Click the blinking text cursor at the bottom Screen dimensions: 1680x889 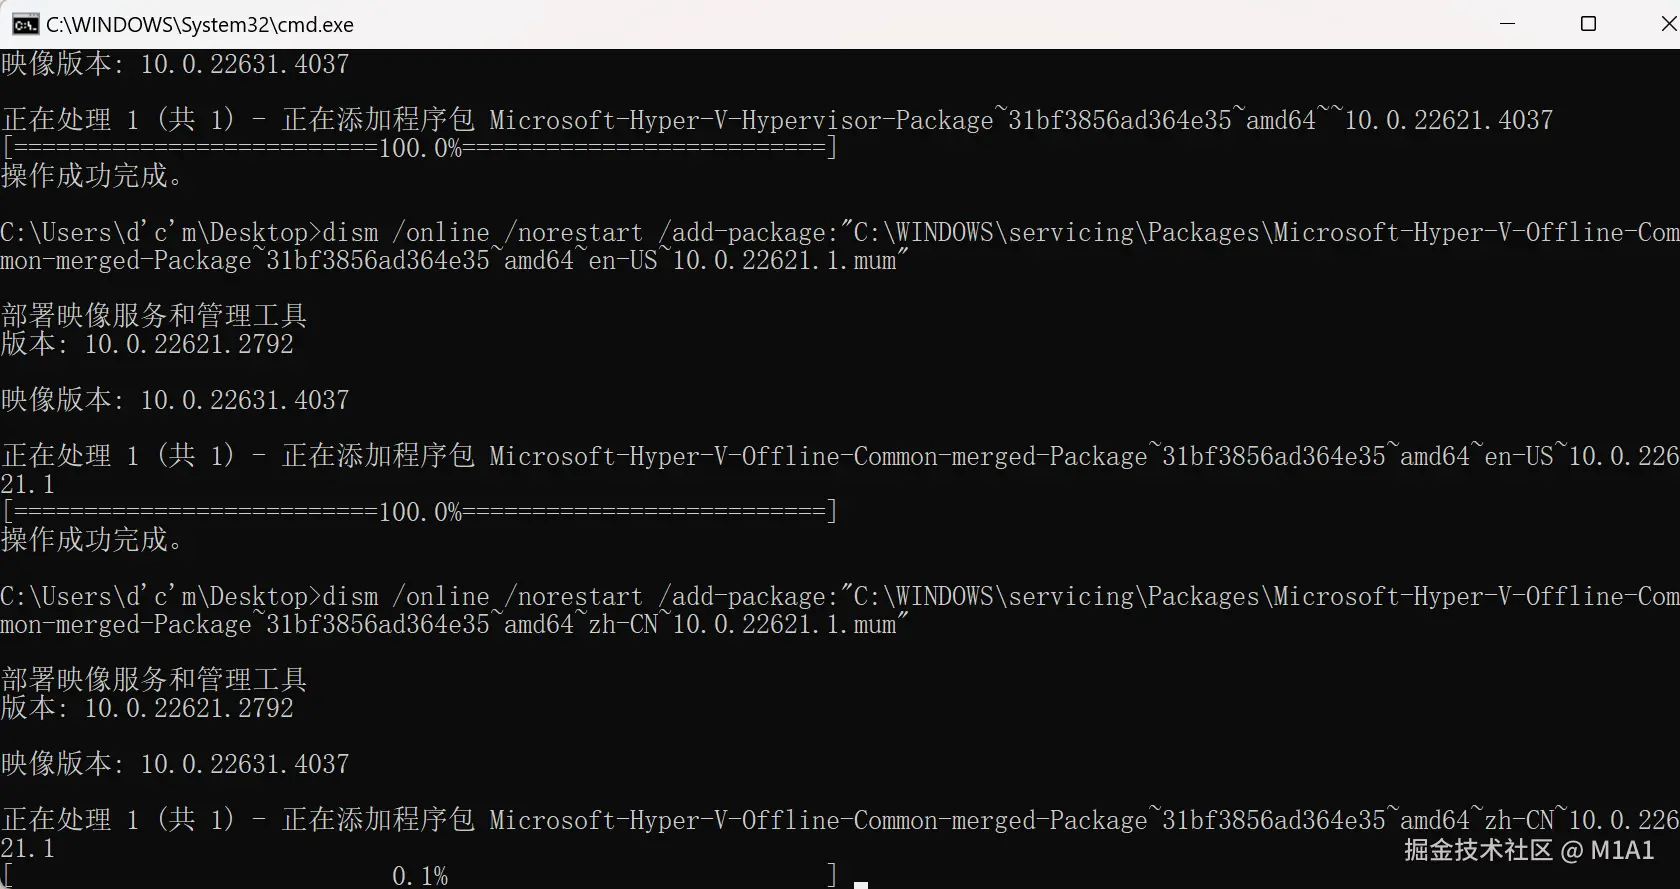(x=861, y=883)
